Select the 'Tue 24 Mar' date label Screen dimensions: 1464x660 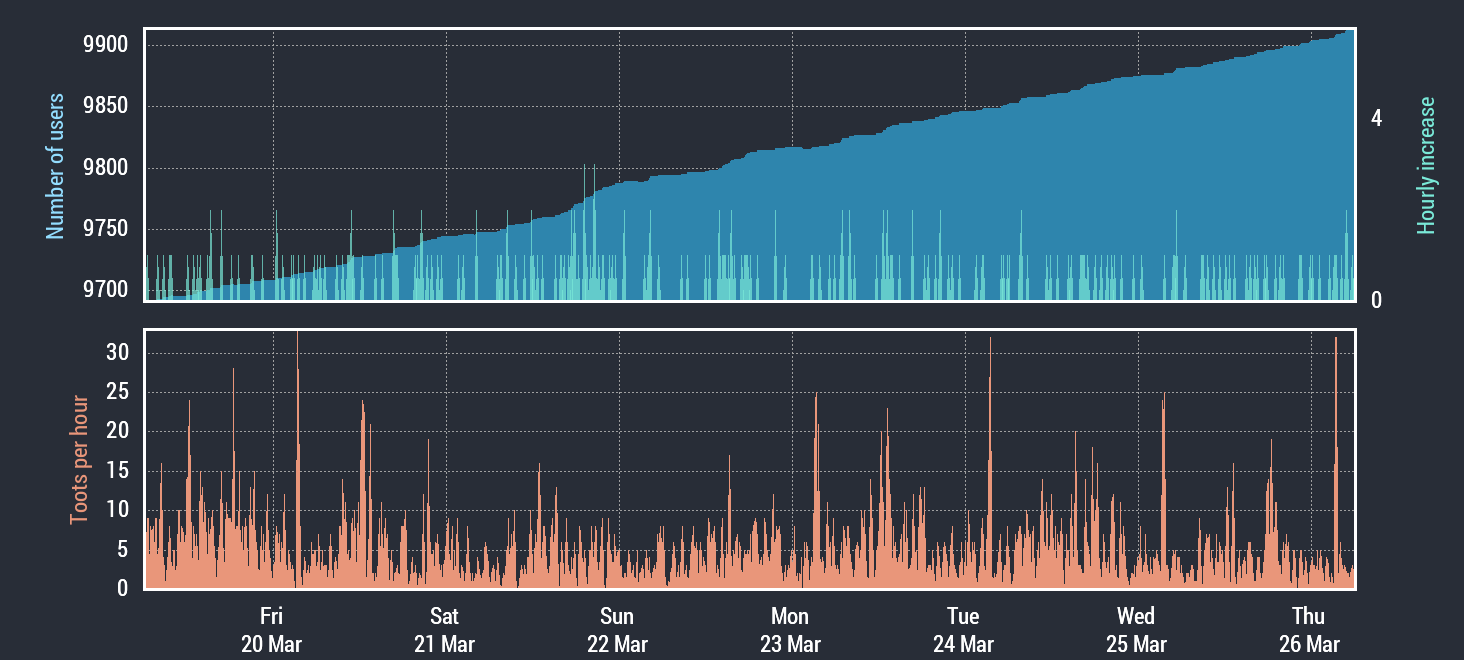963,629
